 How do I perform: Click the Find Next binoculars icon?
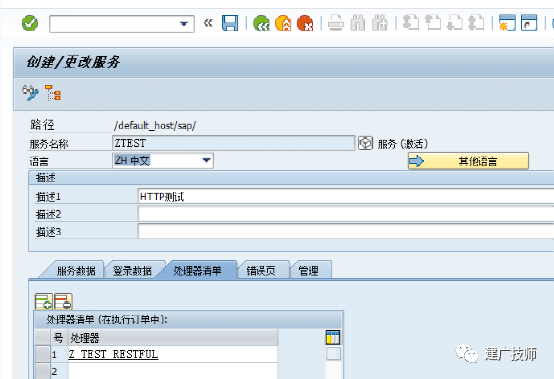coord(380,23)
